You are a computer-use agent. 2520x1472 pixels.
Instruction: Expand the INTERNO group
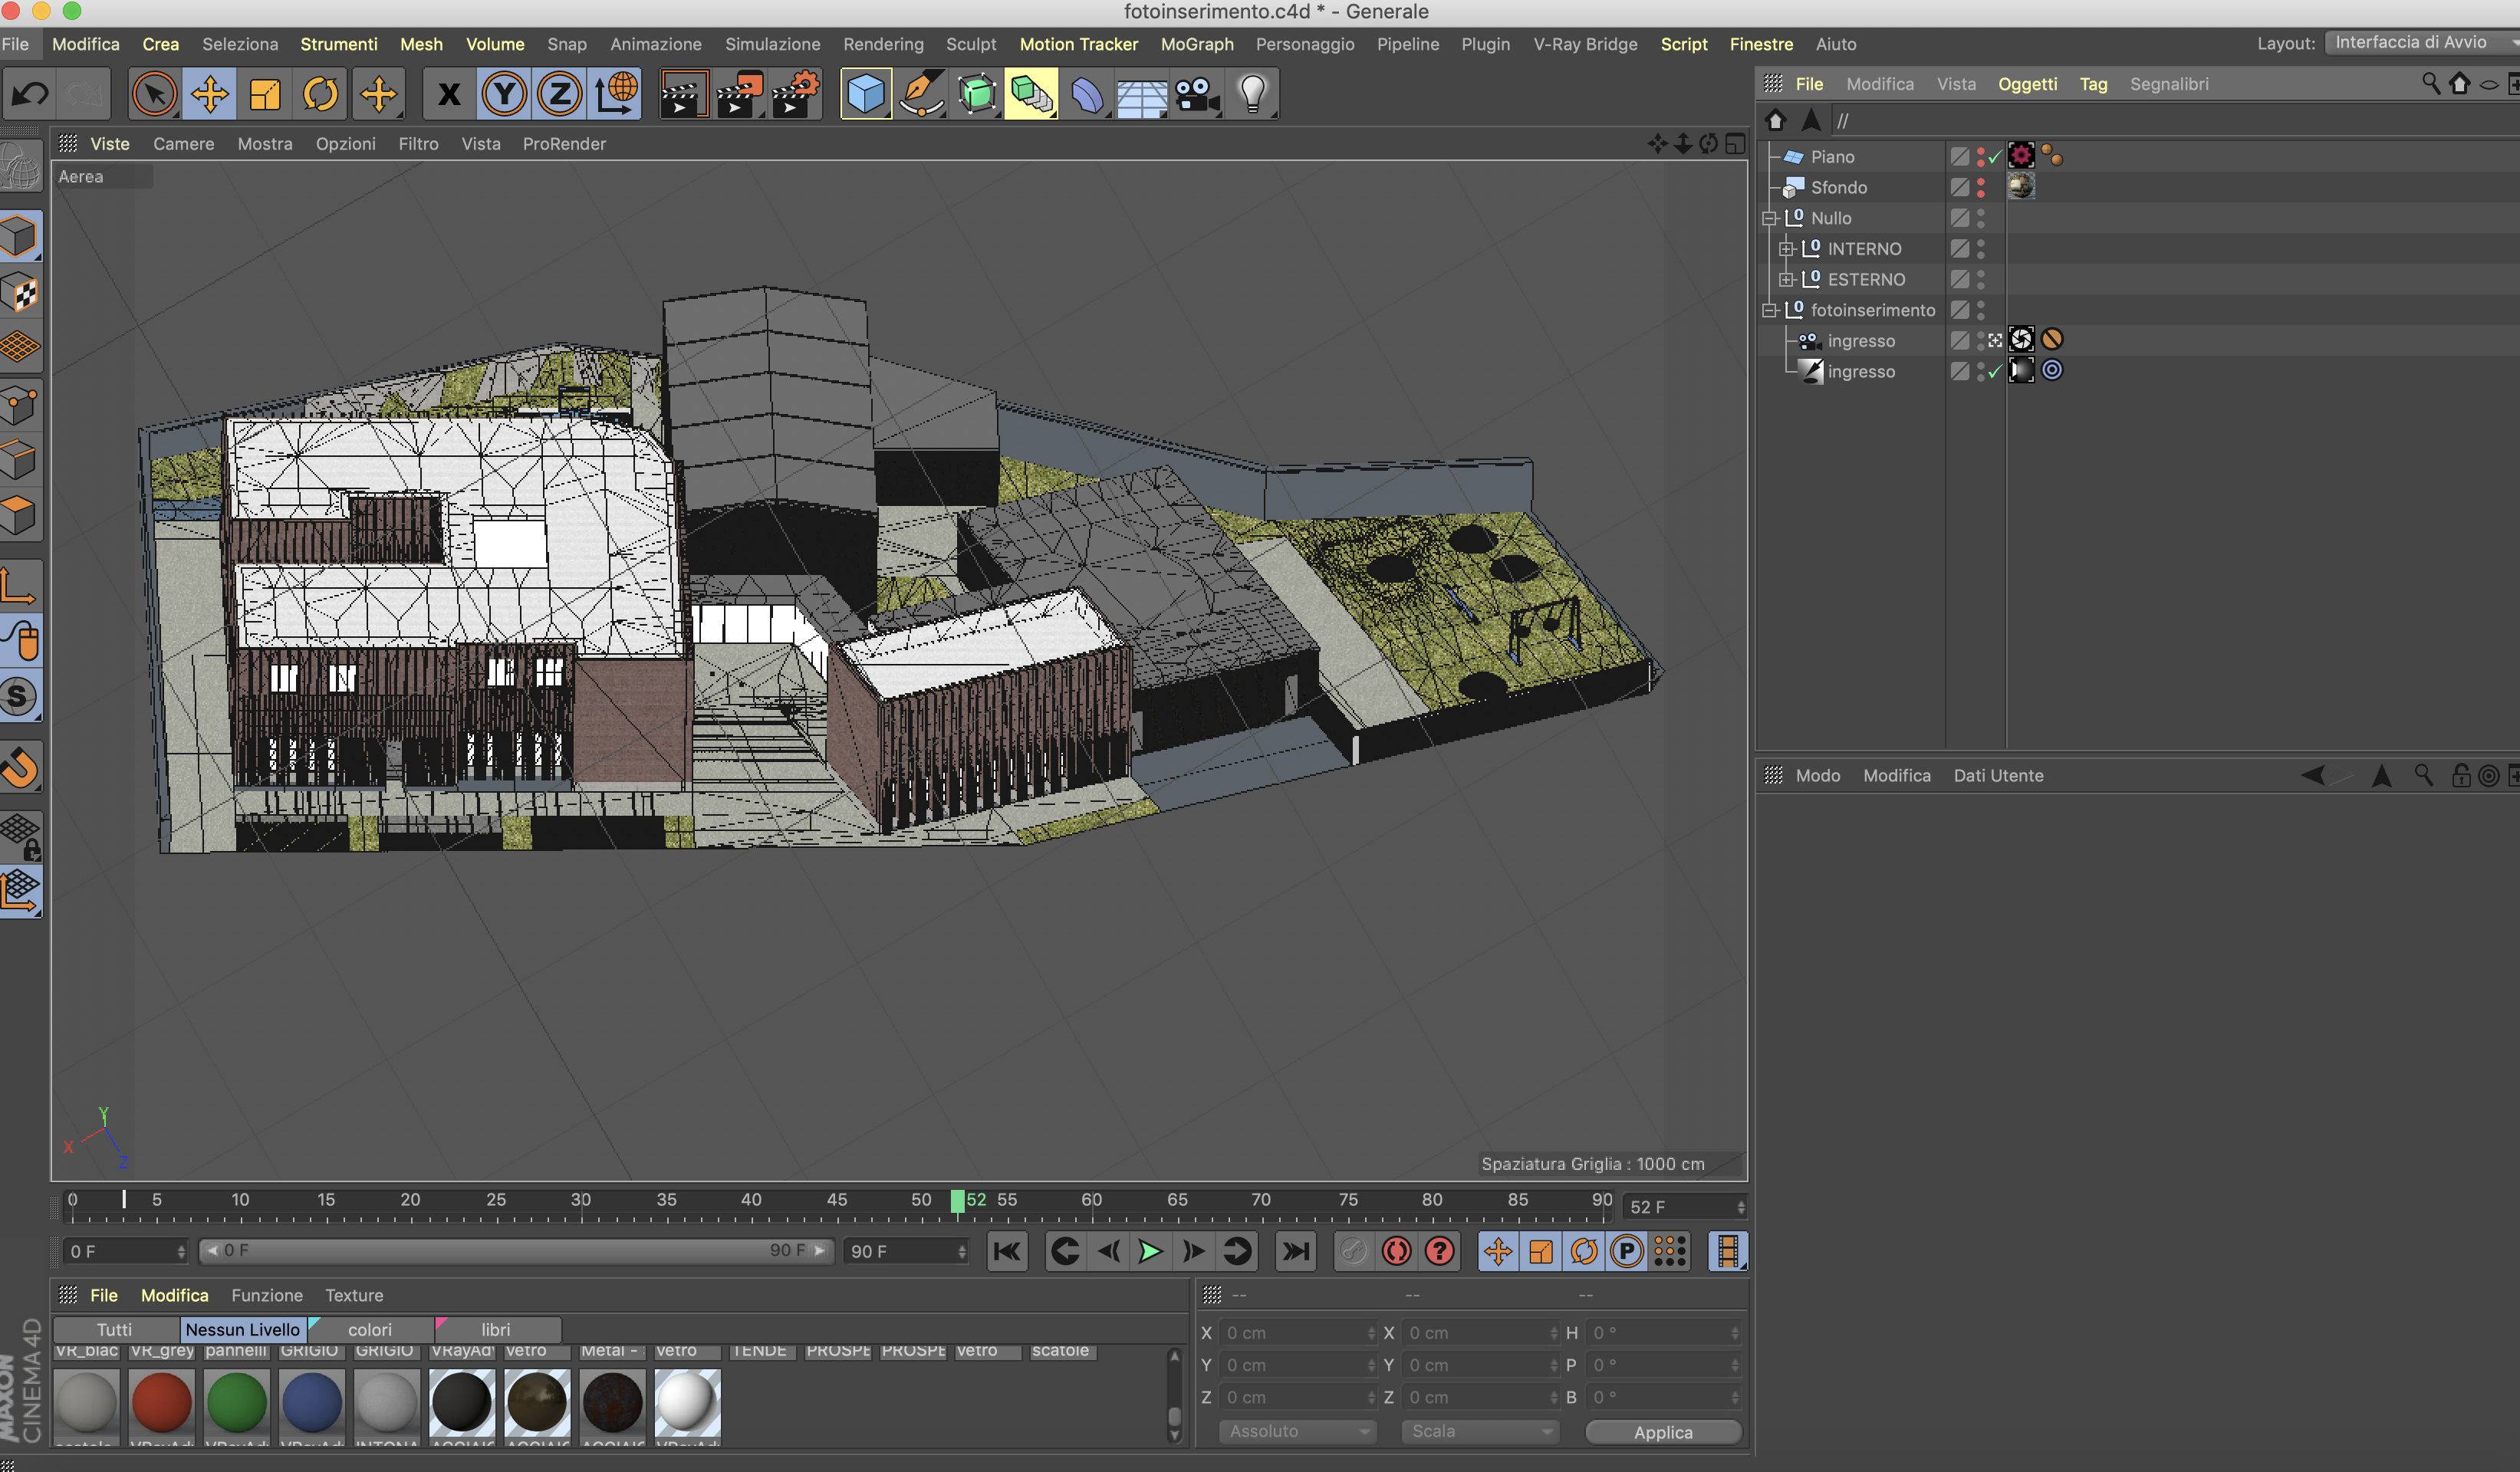1786,249
